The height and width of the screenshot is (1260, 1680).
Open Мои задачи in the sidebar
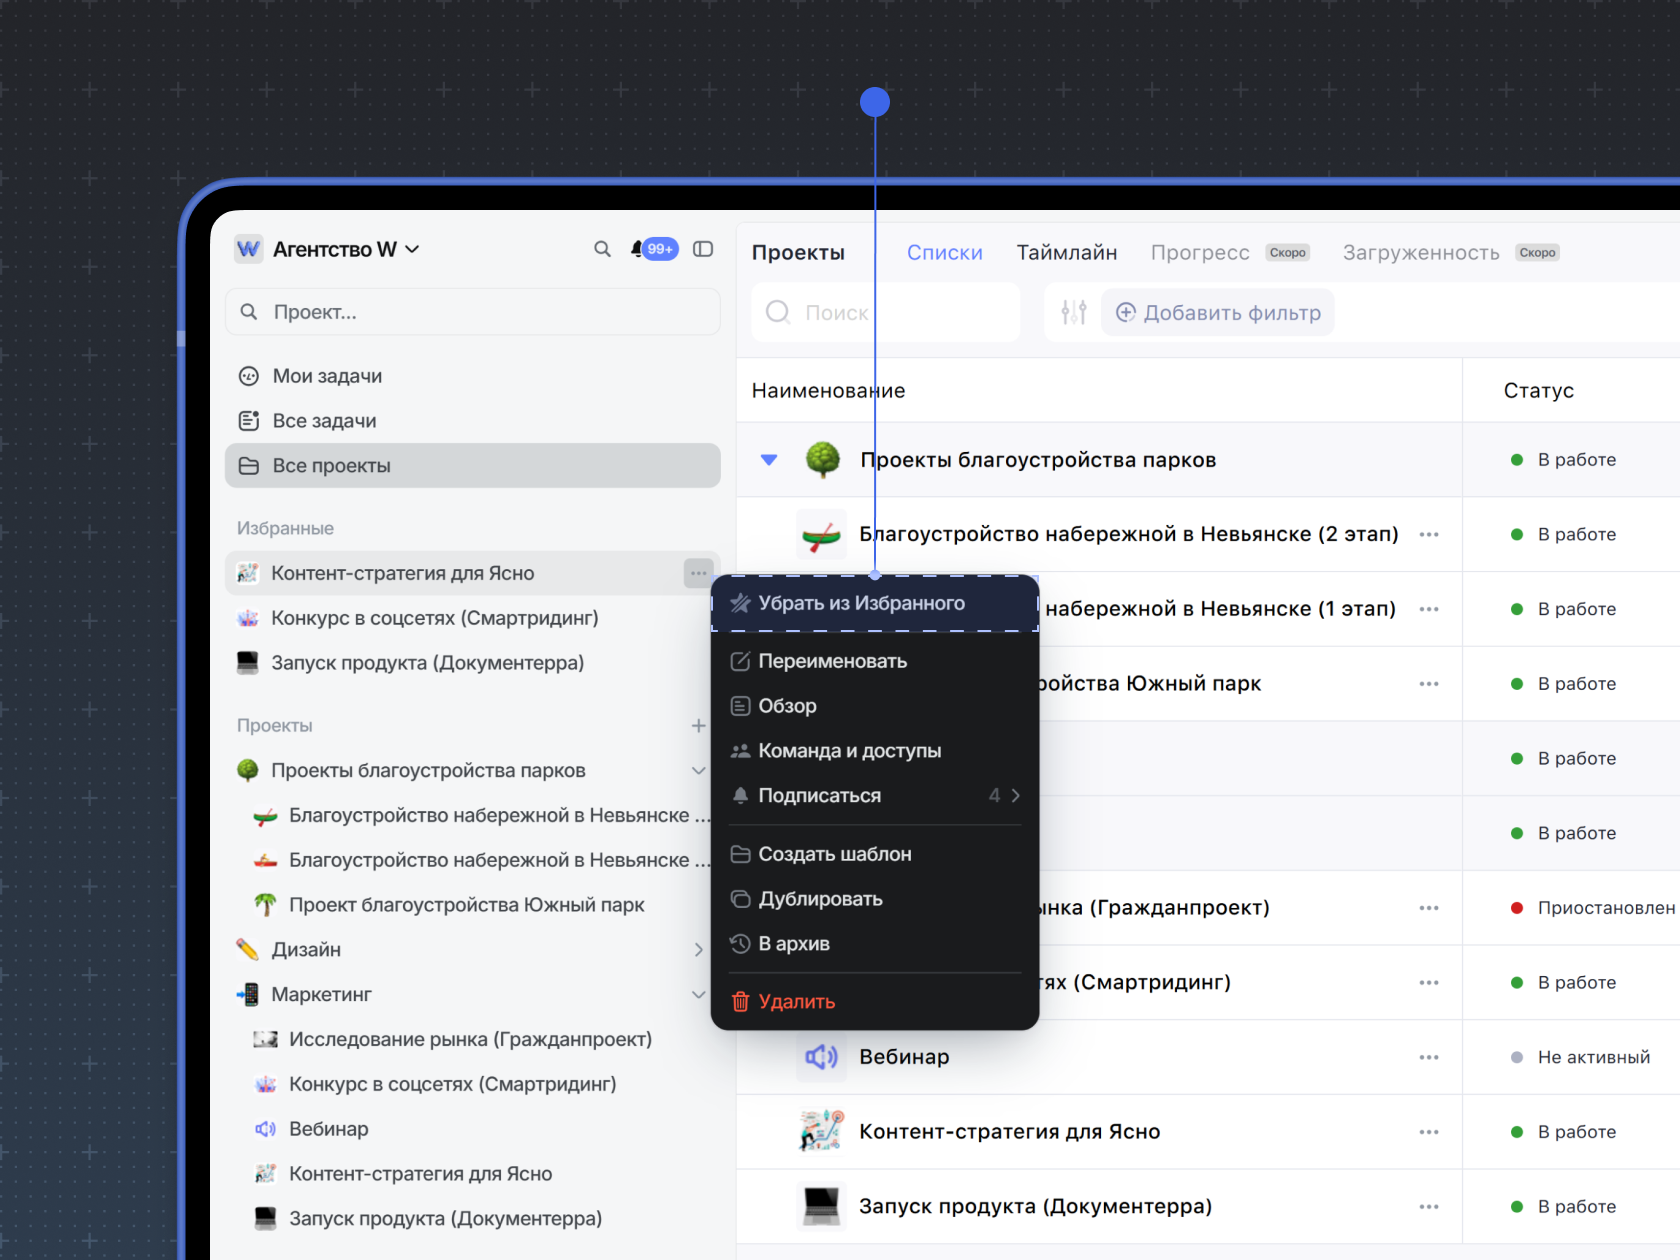click(327, 376)
